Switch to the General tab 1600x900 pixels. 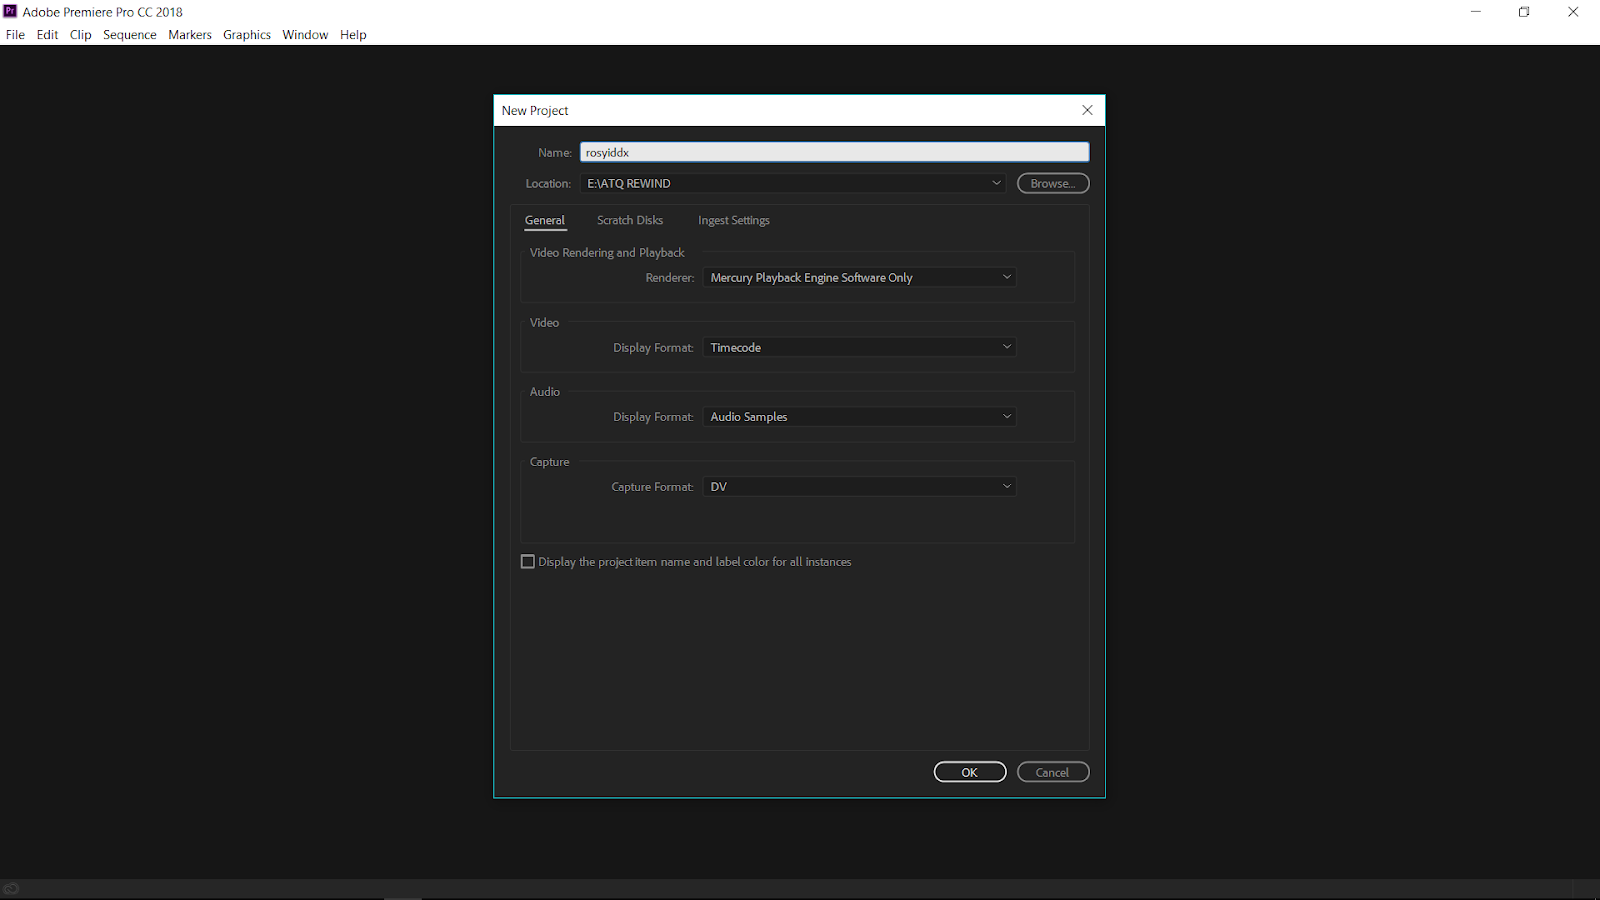coord(545,220)
